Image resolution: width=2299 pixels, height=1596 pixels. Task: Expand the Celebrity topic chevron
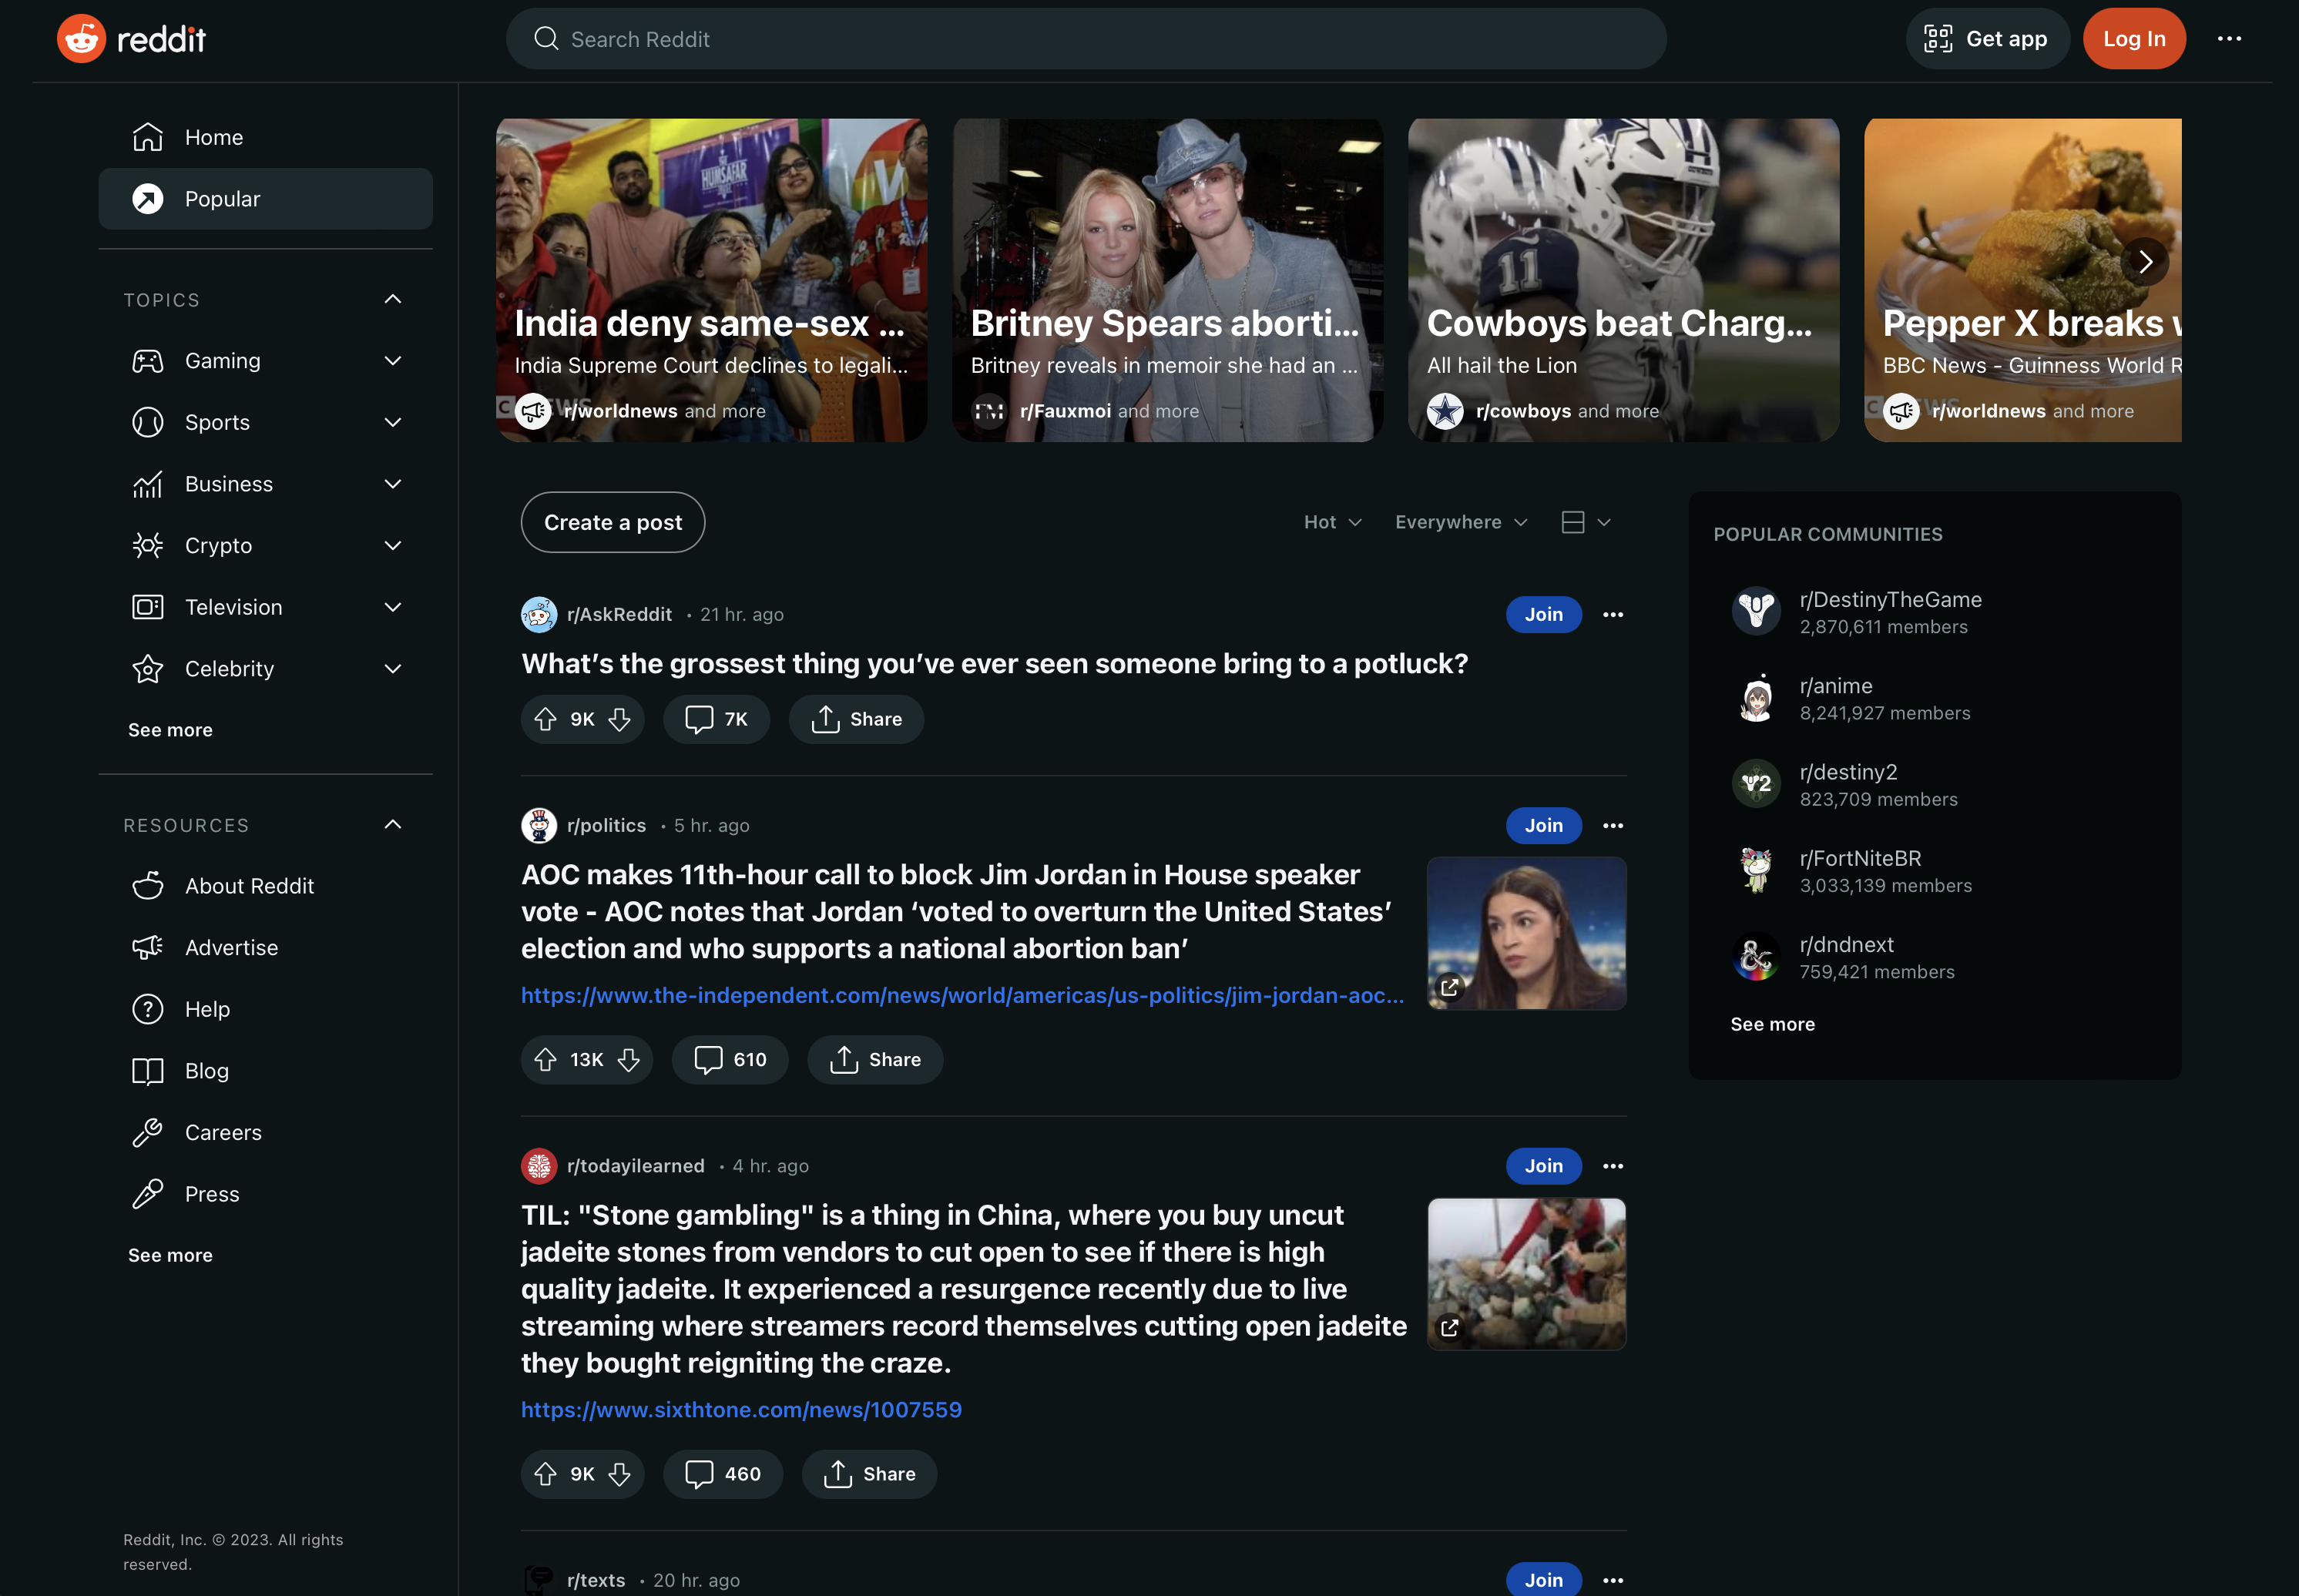(x=393, y=669)
